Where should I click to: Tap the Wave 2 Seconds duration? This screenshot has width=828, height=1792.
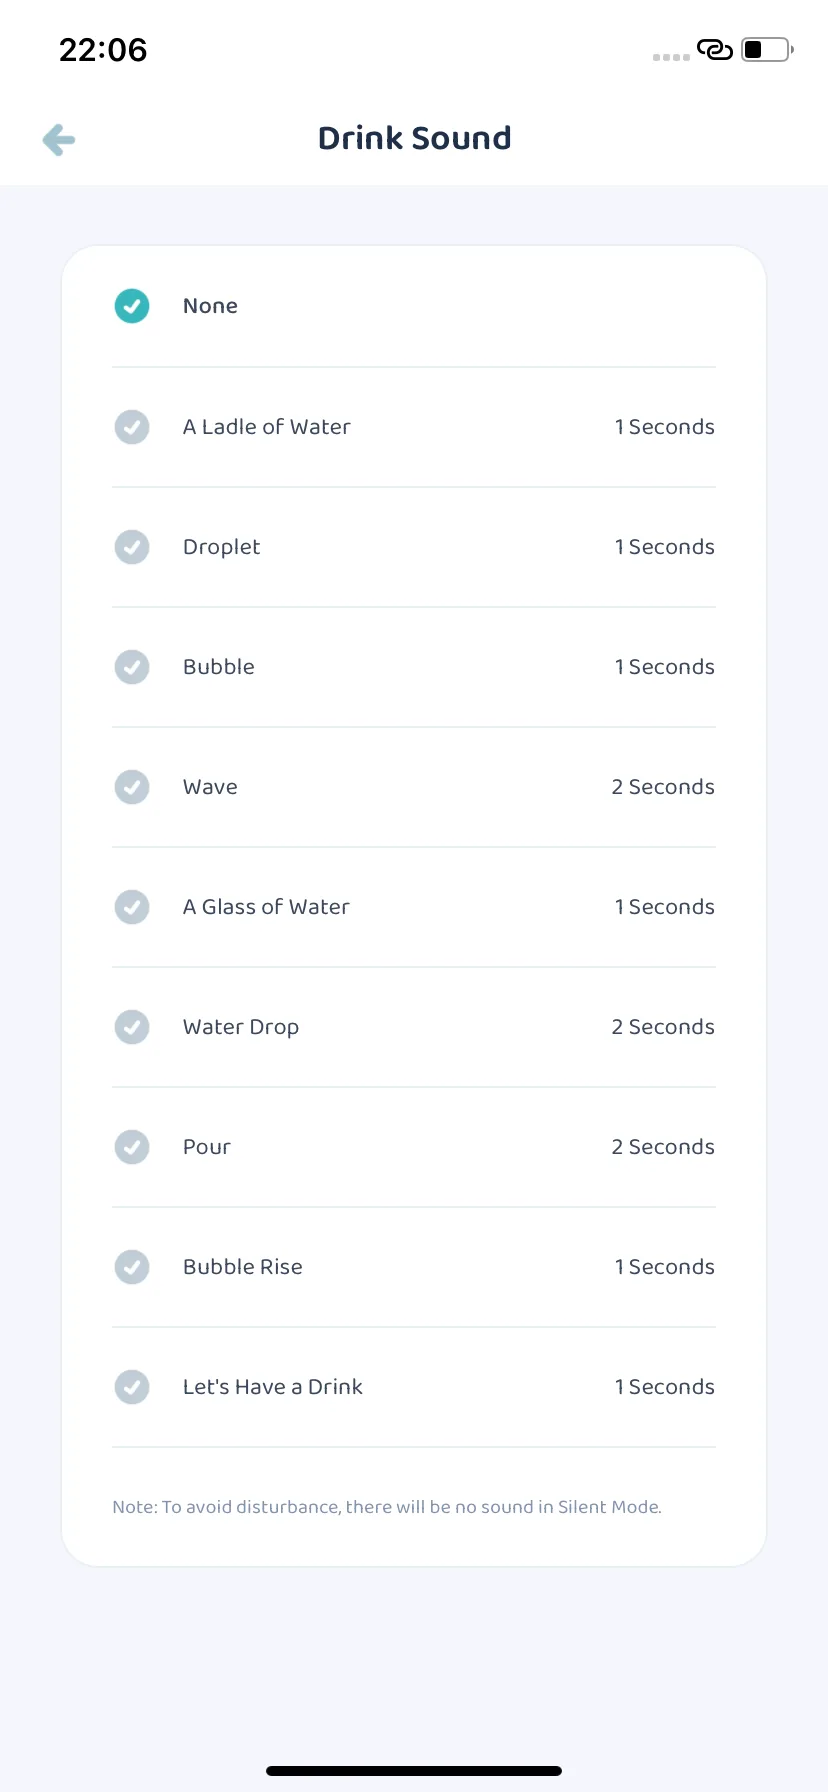(x=663, y=787)
